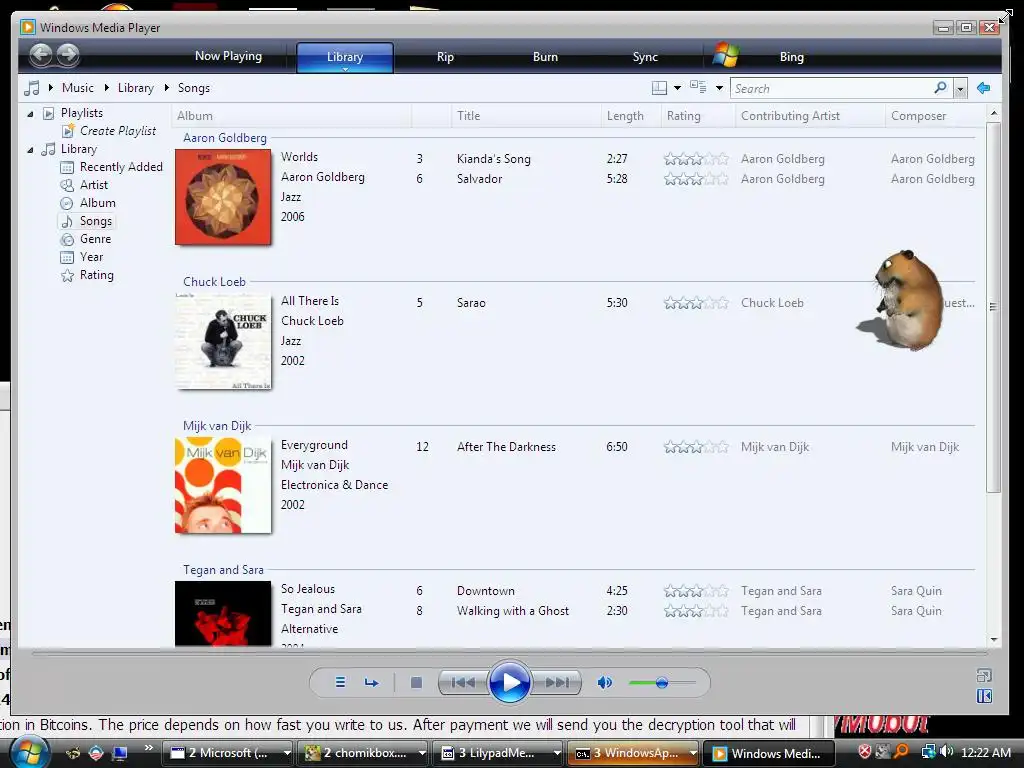This screenshot has height=768, width=1024.
Task: Click the search magnifier icon
Action: pos(940,88)
